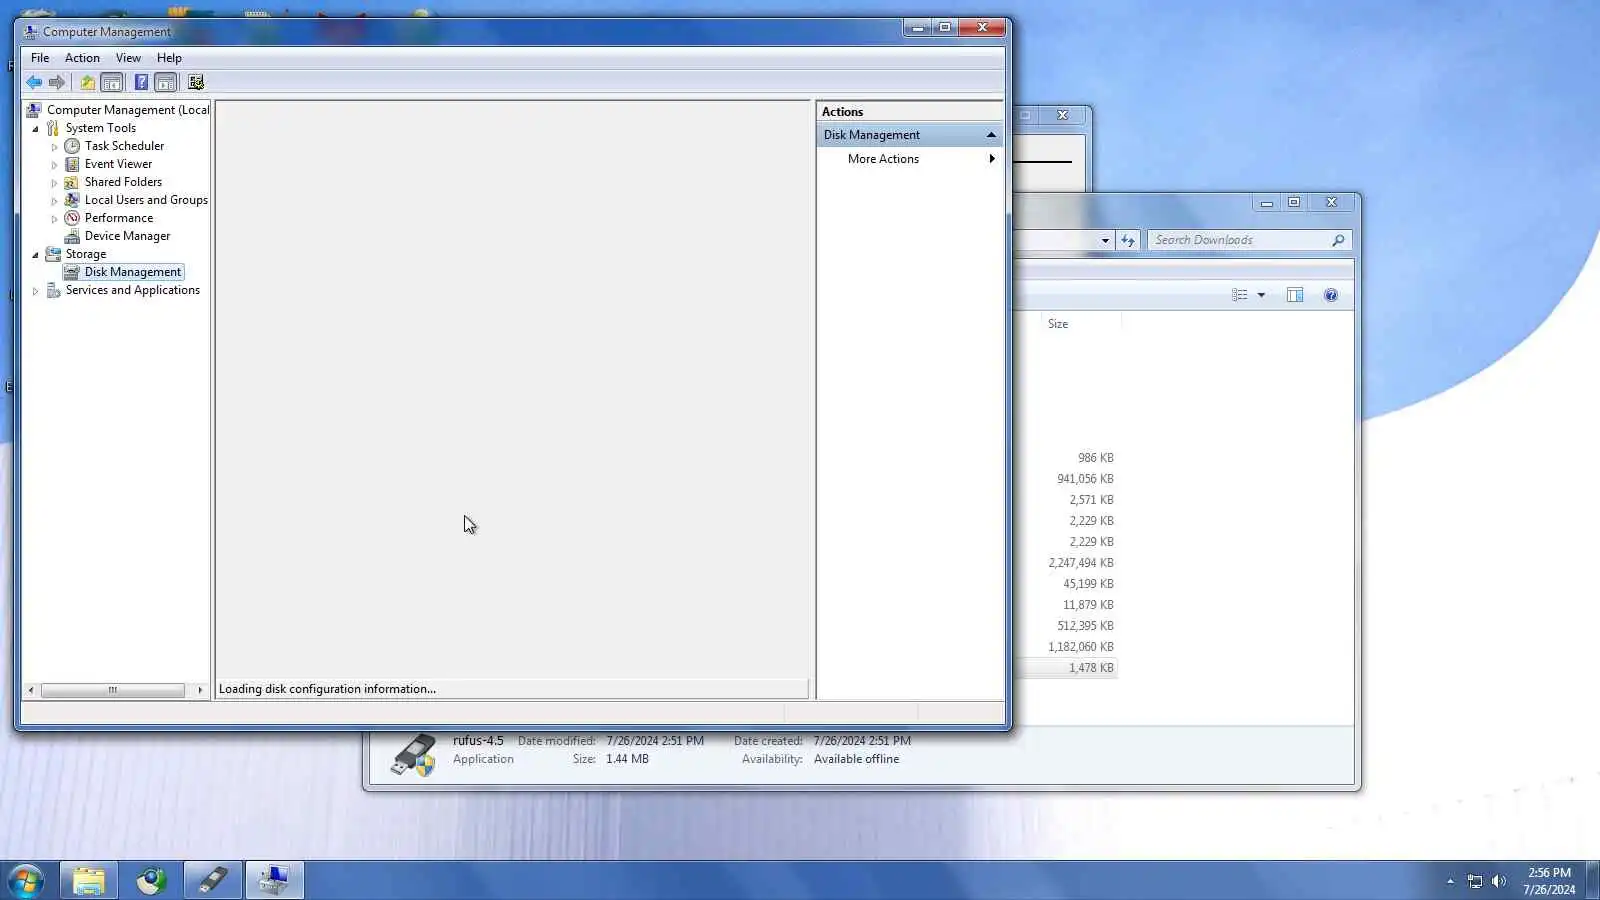
Task: Expand Services and Applications node
Action: coord(36,291)
